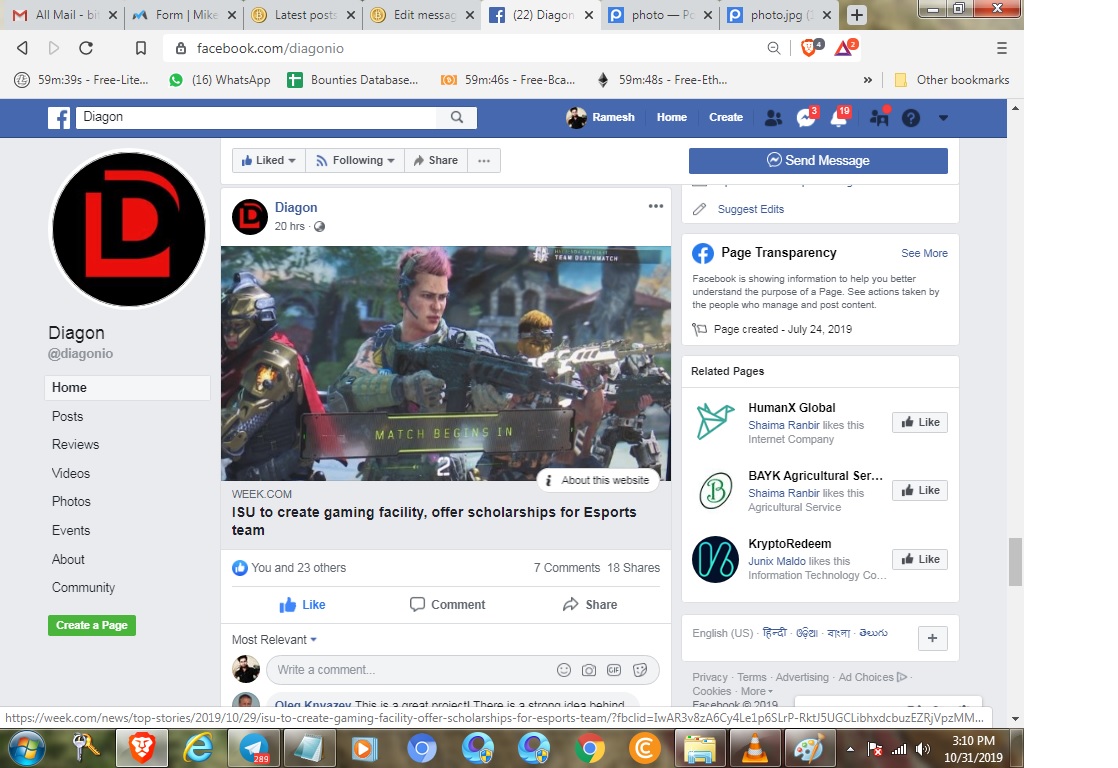1118x768 pixels.
Task: Click the Write a comment field
Action: click(x=410, y=670)
